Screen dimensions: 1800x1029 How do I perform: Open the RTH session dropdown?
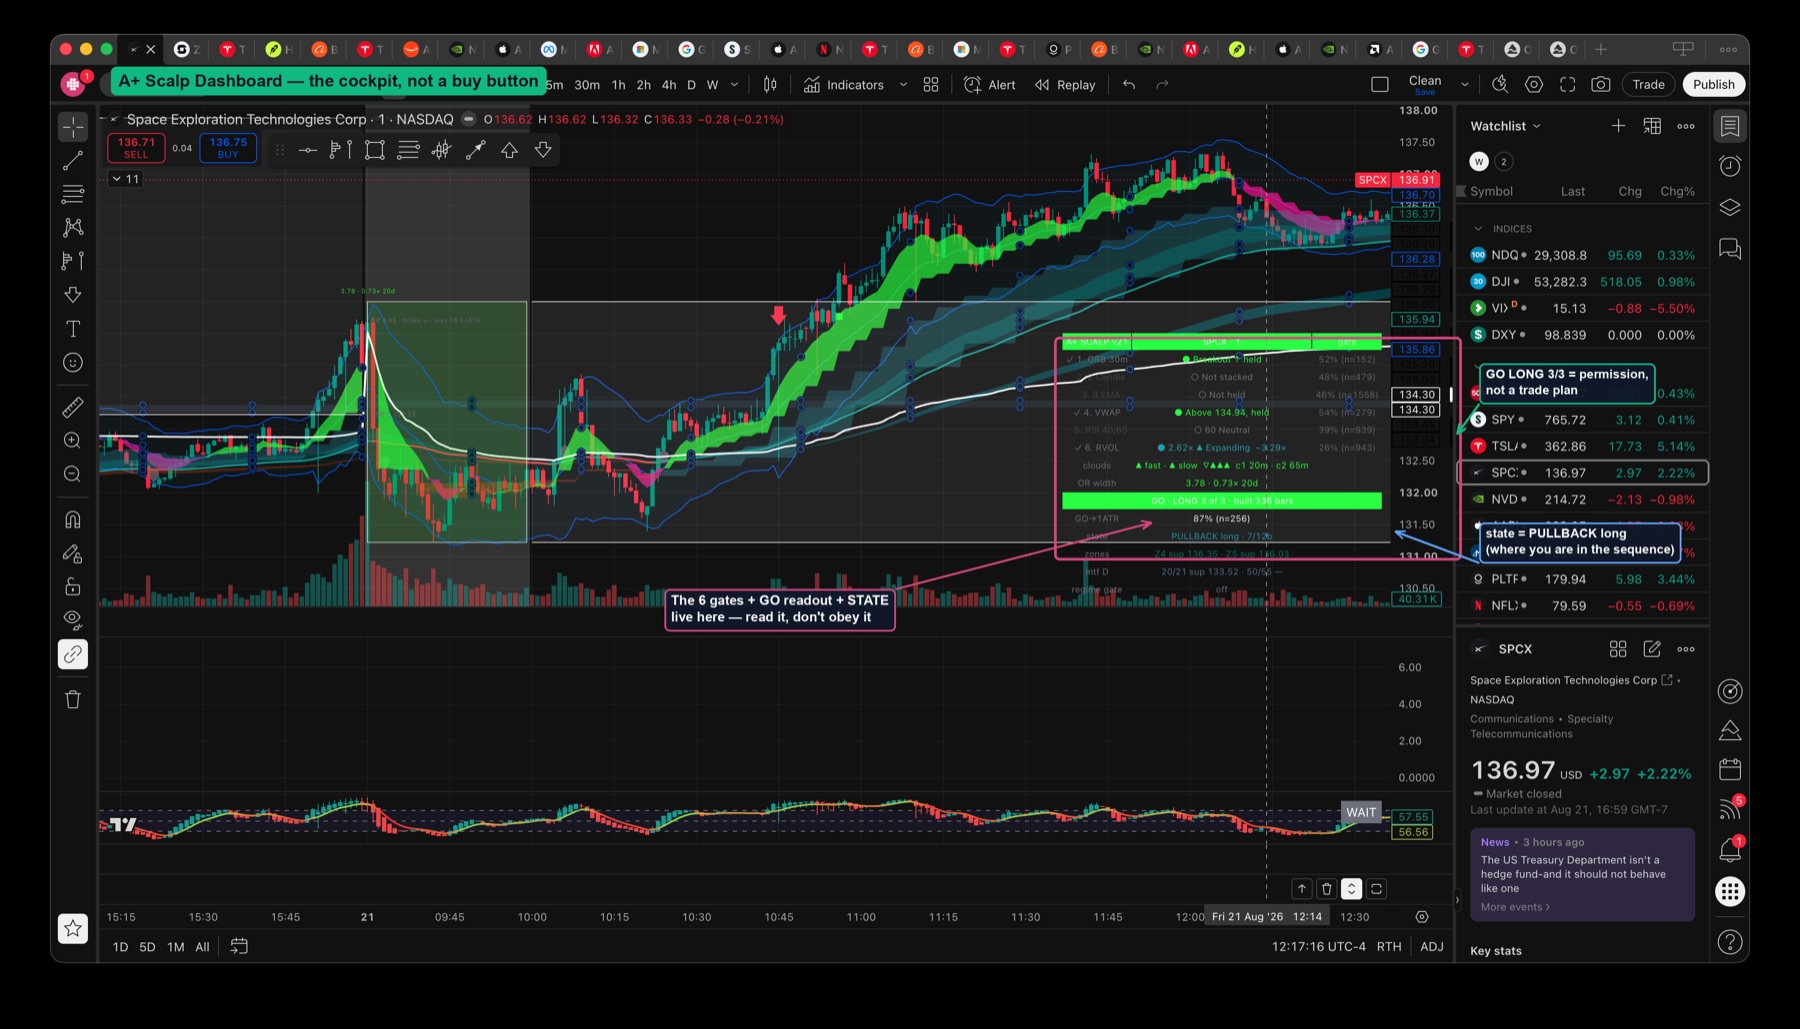point(1389,946)
